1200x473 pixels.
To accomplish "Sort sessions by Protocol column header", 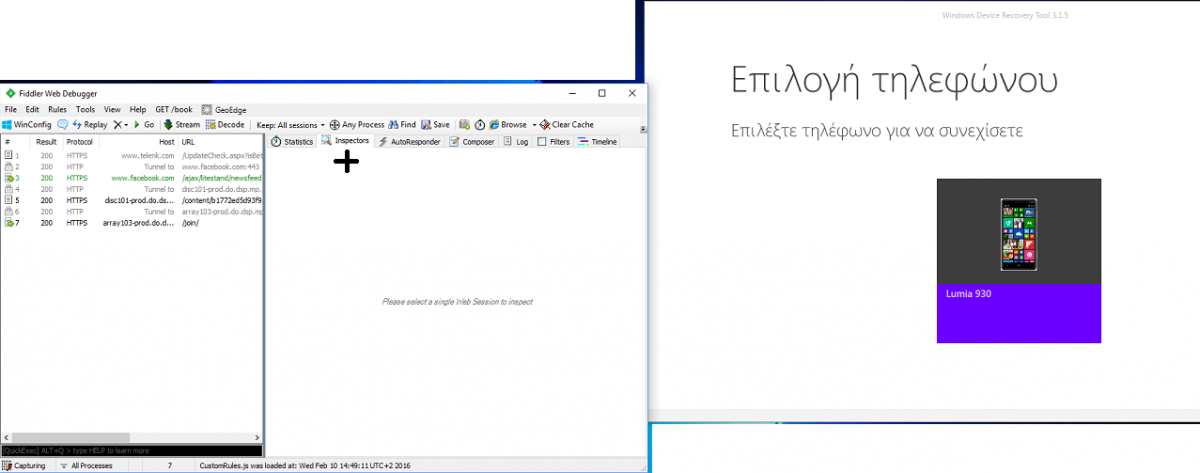I will (80, 142).
